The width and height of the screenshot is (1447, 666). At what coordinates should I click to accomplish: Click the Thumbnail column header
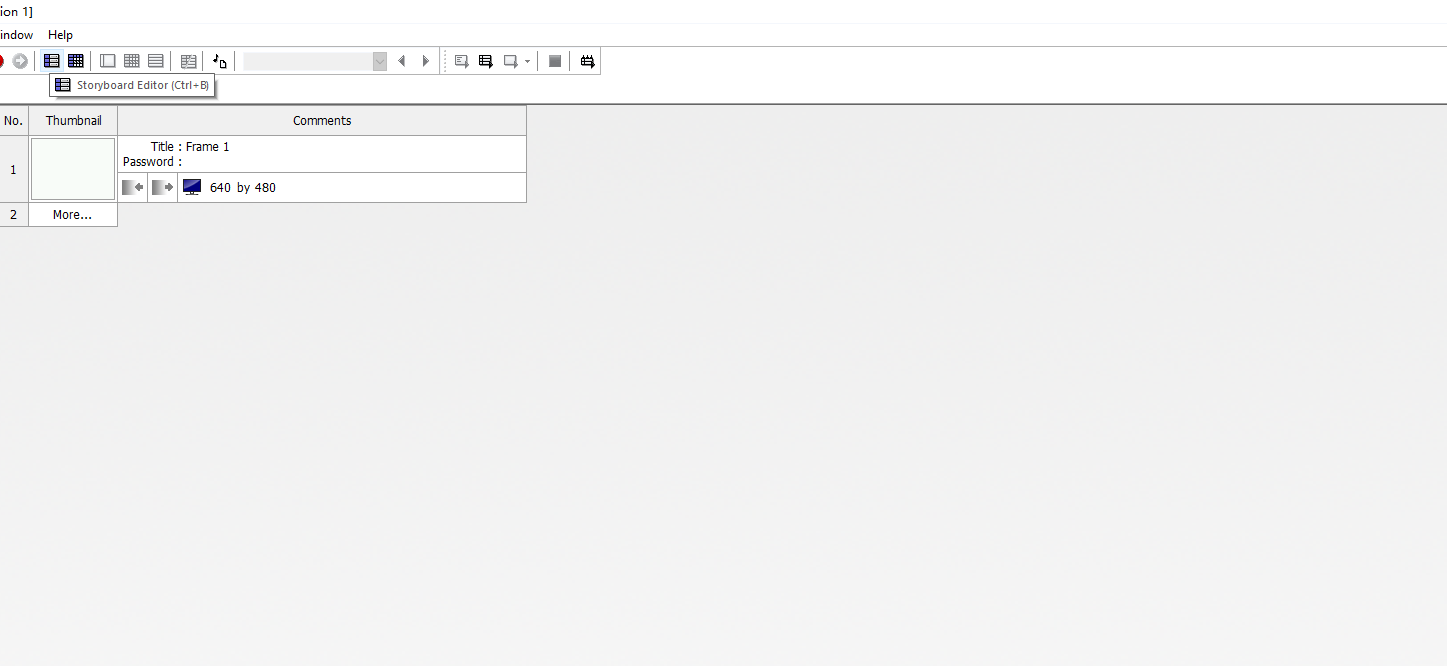click(x=73, y=120)
